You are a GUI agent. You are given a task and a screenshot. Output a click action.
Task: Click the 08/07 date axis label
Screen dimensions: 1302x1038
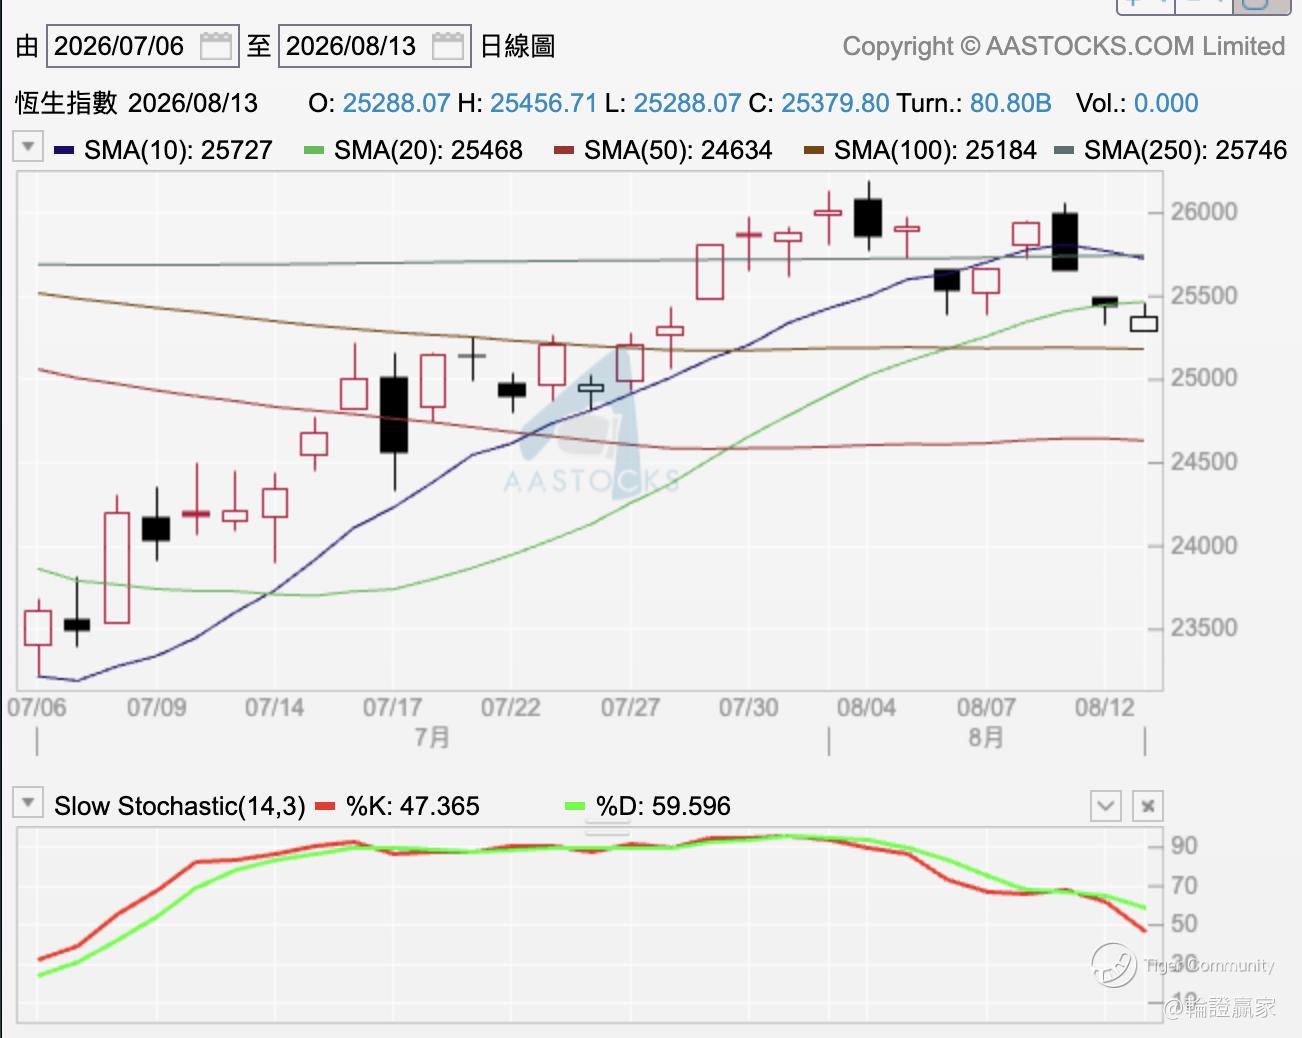[986, 708]
